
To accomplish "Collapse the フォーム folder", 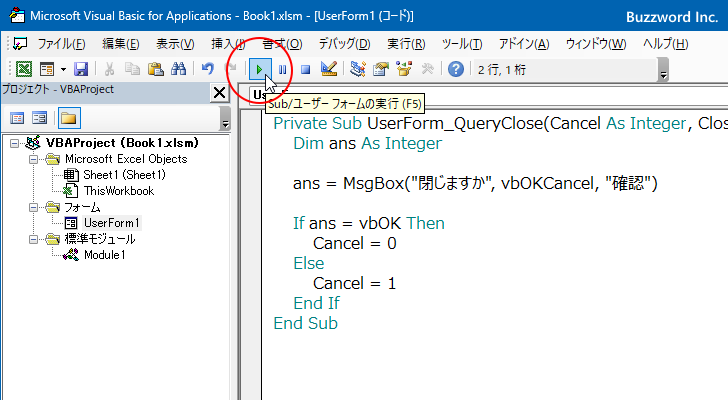I will coord(33,207).
